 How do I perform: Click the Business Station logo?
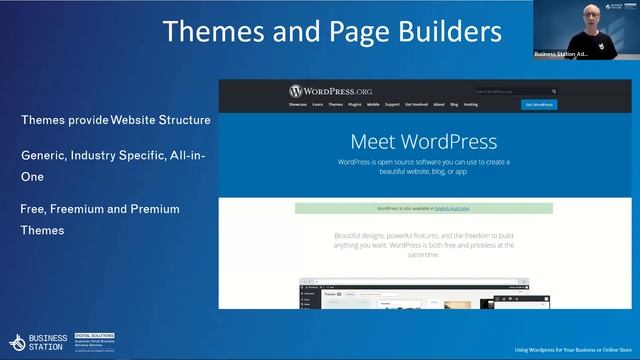click(x=38, y=342)
